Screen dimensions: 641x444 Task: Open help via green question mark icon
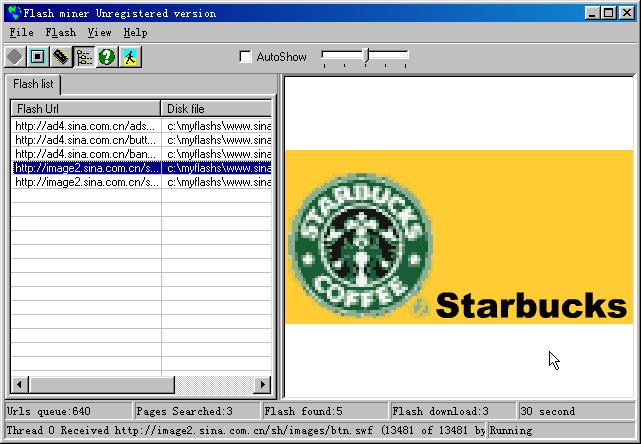(107, 56)
